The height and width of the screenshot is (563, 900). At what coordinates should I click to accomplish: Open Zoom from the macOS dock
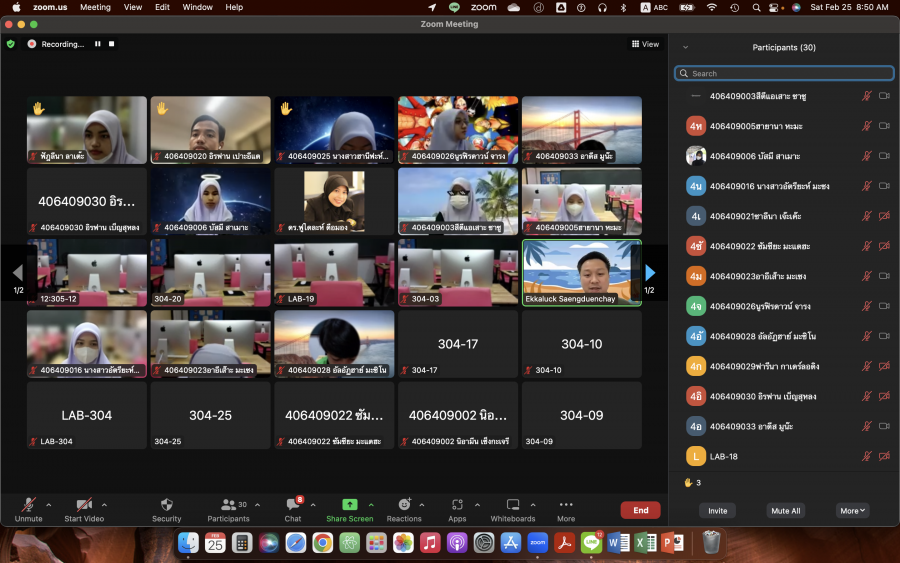[x=537, y=543]
